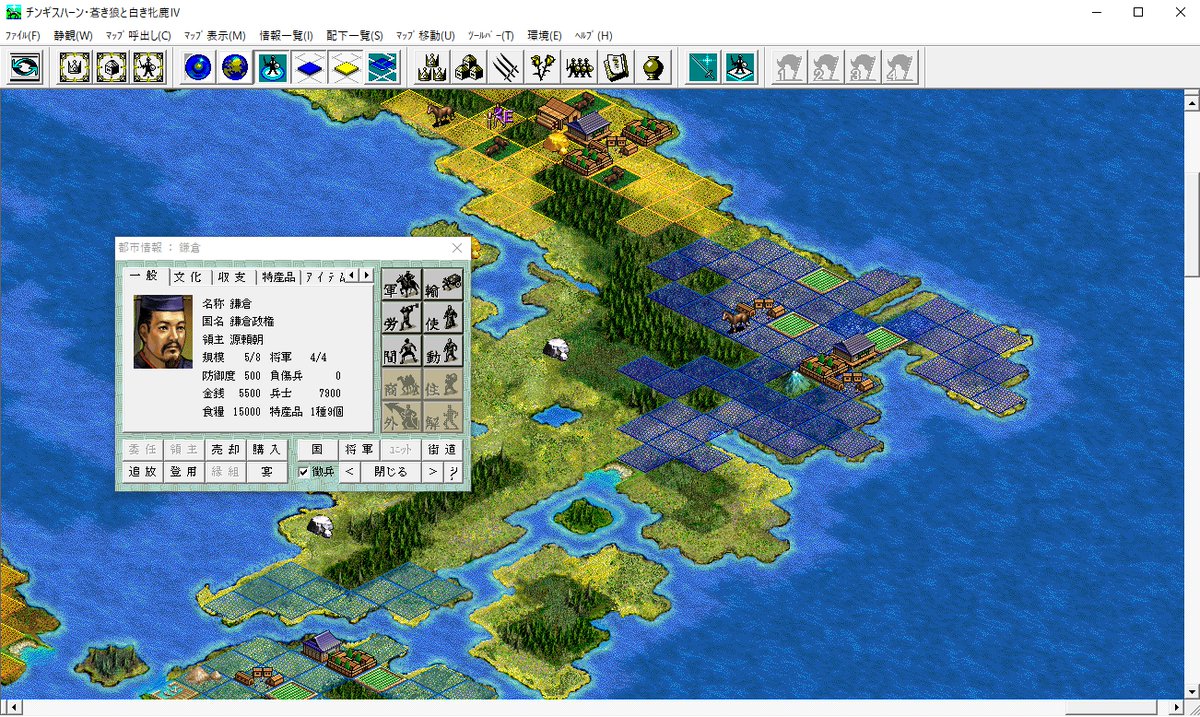Select the 動 move command icon
The width and height of the screenshot is (1200, 717).
click(443, 351)
